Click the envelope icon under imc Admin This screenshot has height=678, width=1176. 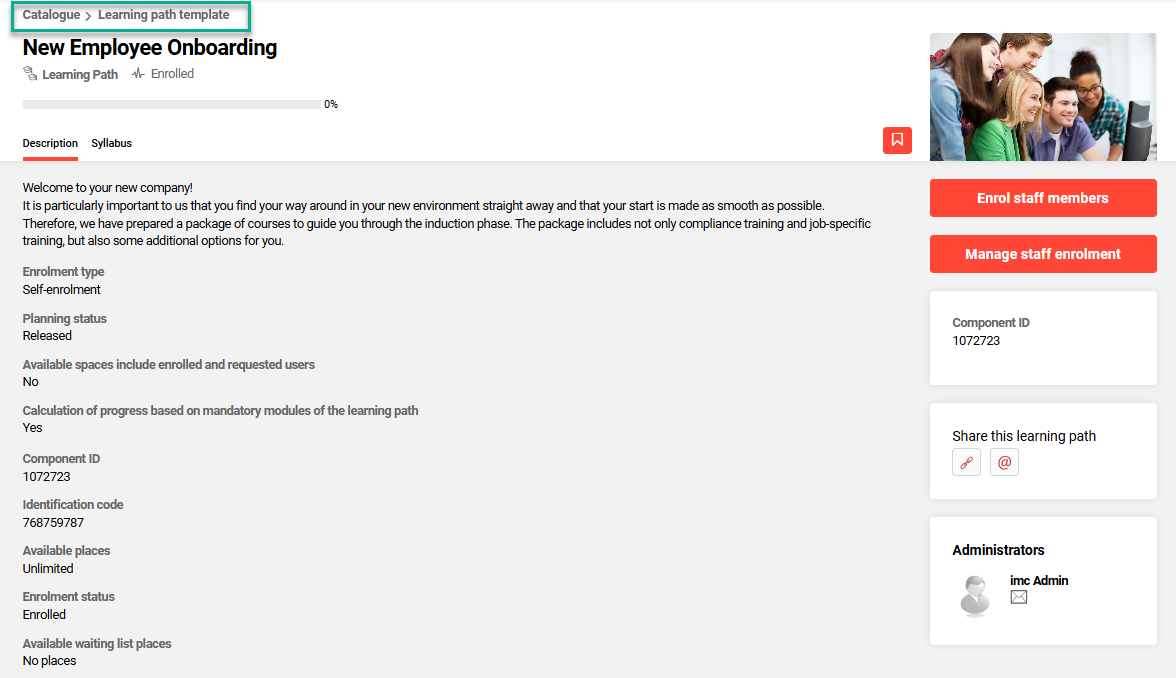1018,597
